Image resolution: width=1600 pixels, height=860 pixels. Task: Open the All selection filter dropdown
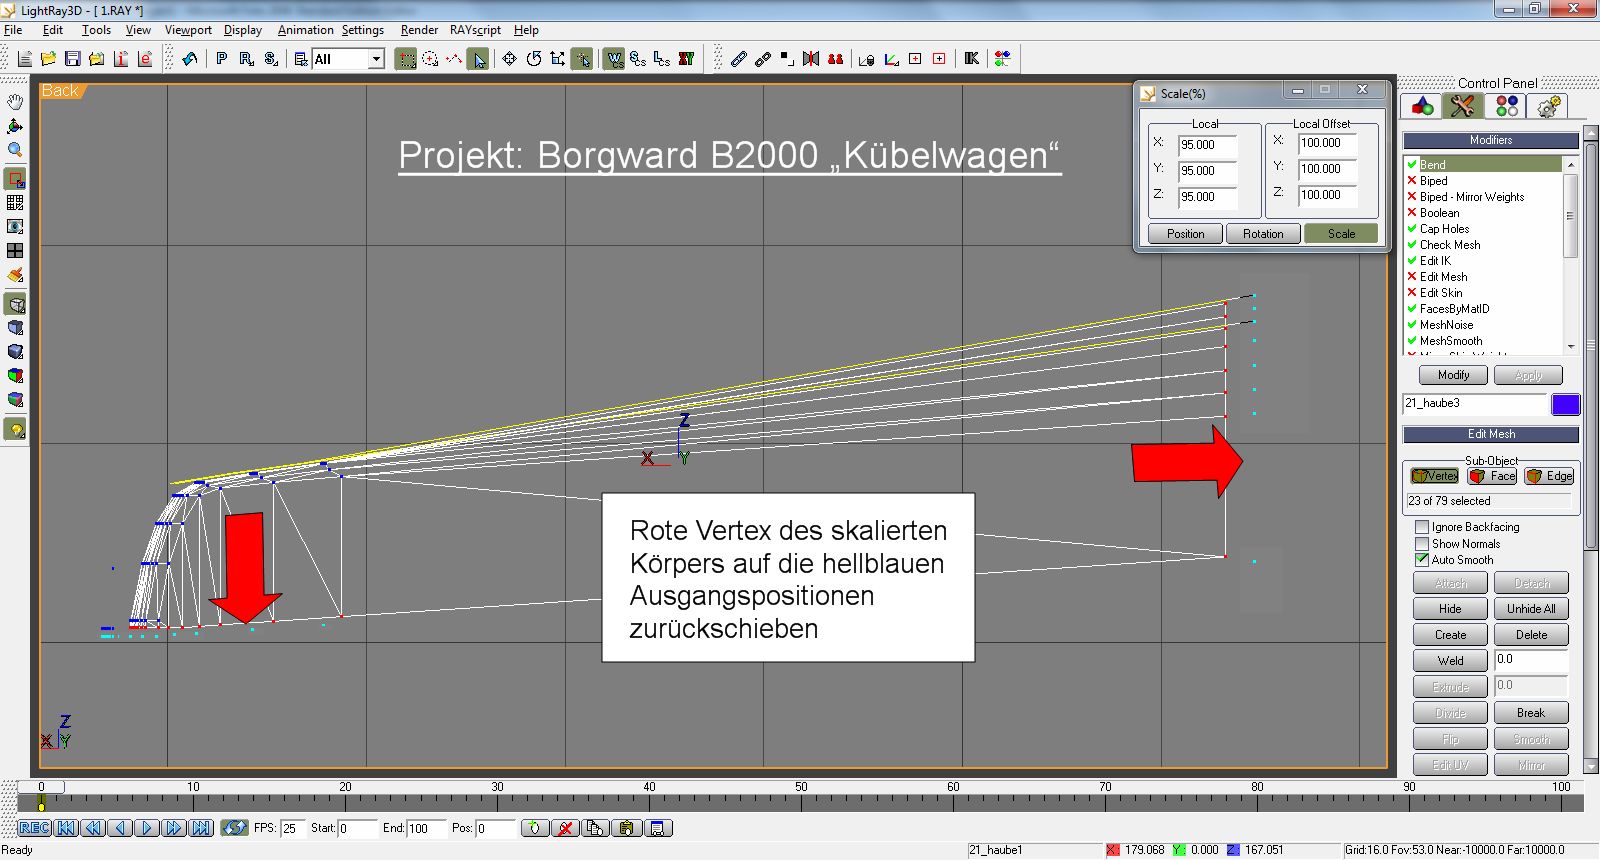click(x=376, y=59)
